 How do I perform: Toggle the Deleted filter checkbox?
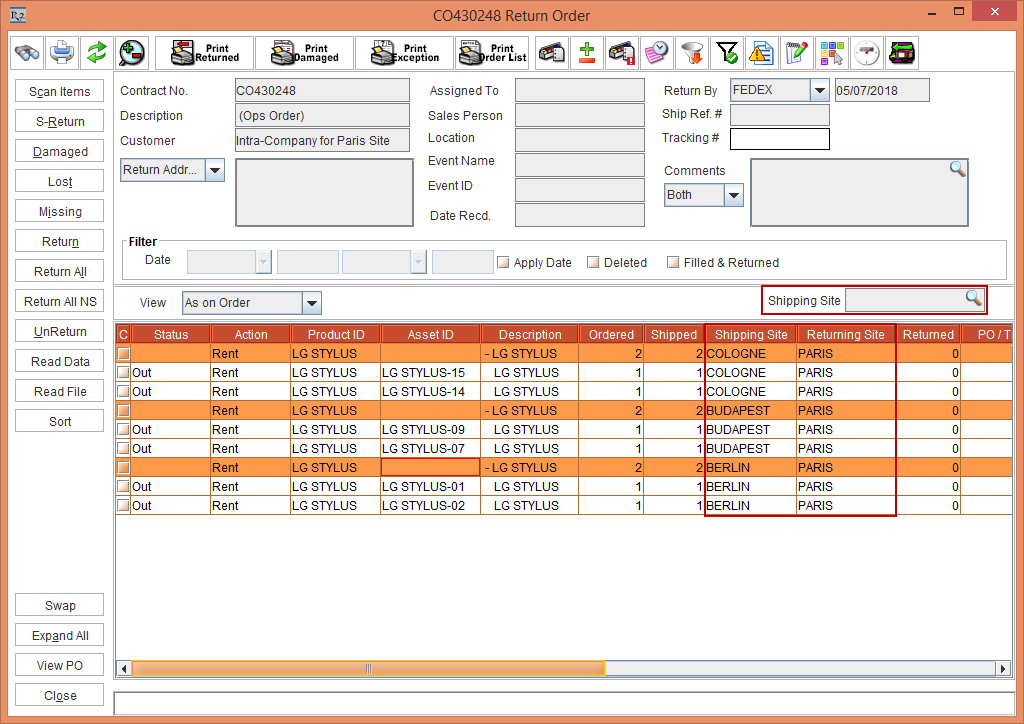point(593,263)
